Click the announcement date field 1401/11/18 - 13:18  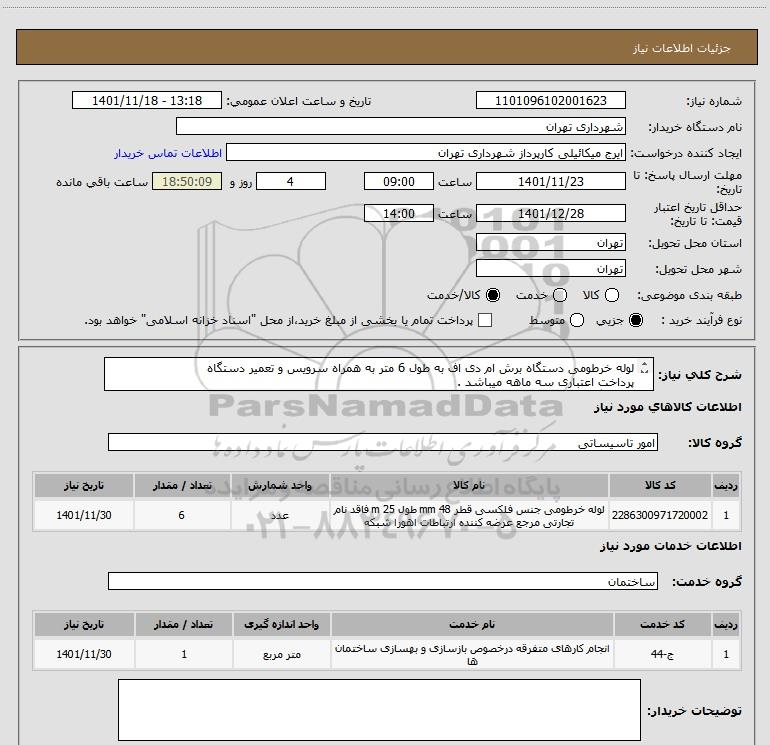pos(147,100)
